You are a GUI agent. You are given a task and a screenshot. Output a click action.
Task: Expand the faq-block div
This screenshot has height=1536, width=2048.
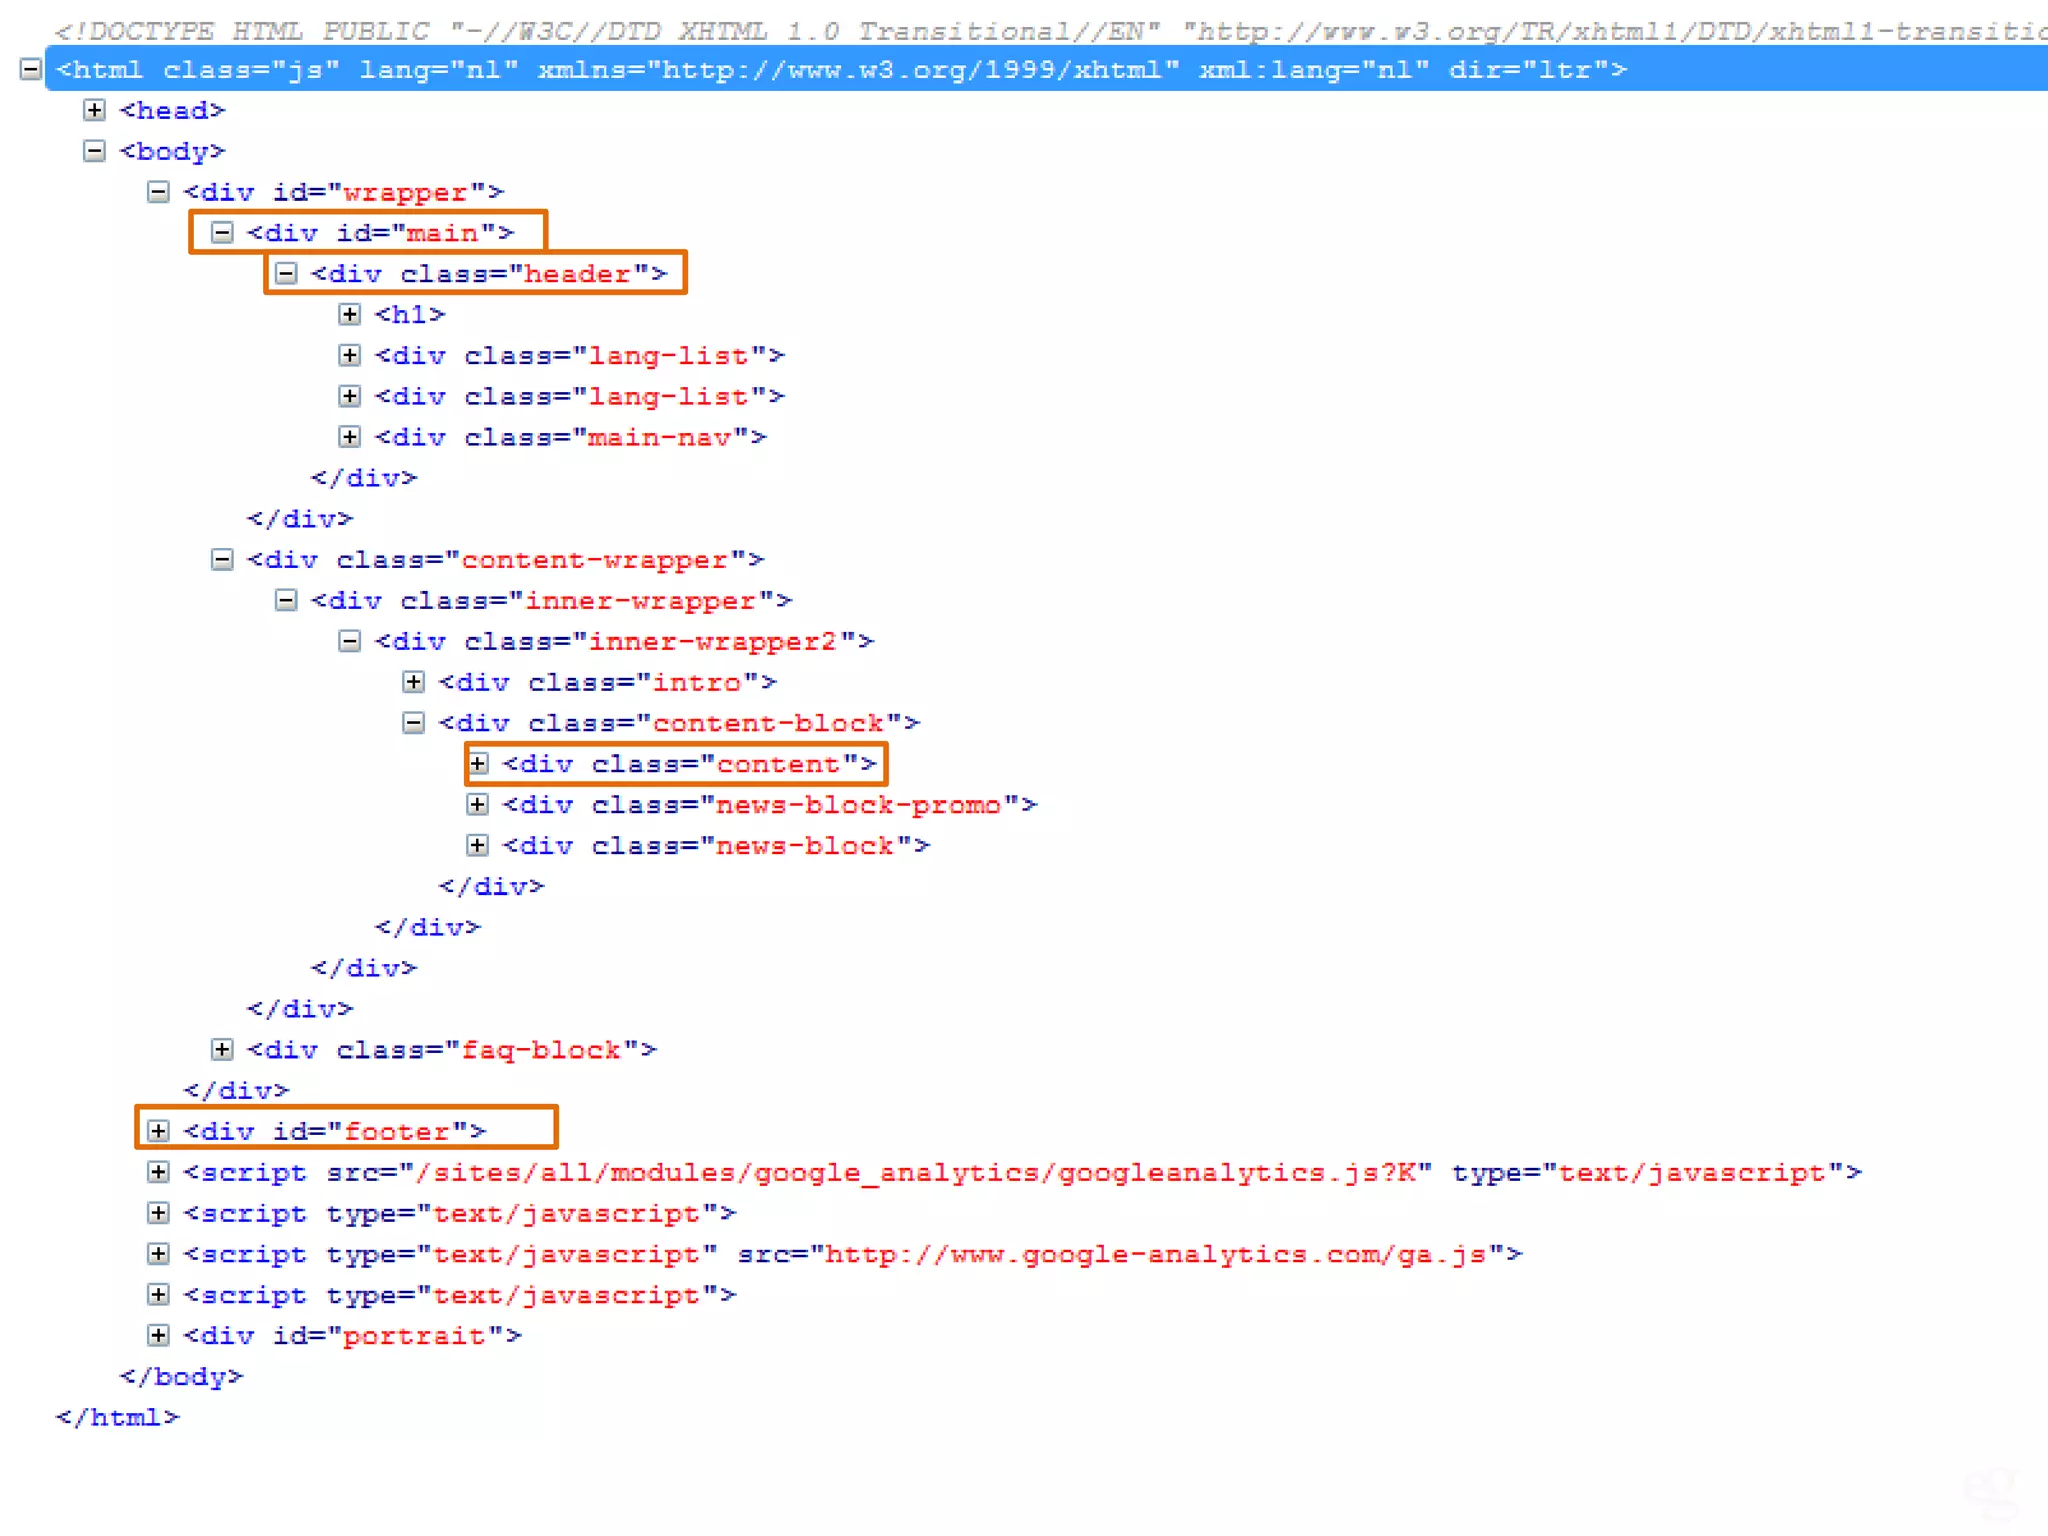click(x=222, y=1050)
